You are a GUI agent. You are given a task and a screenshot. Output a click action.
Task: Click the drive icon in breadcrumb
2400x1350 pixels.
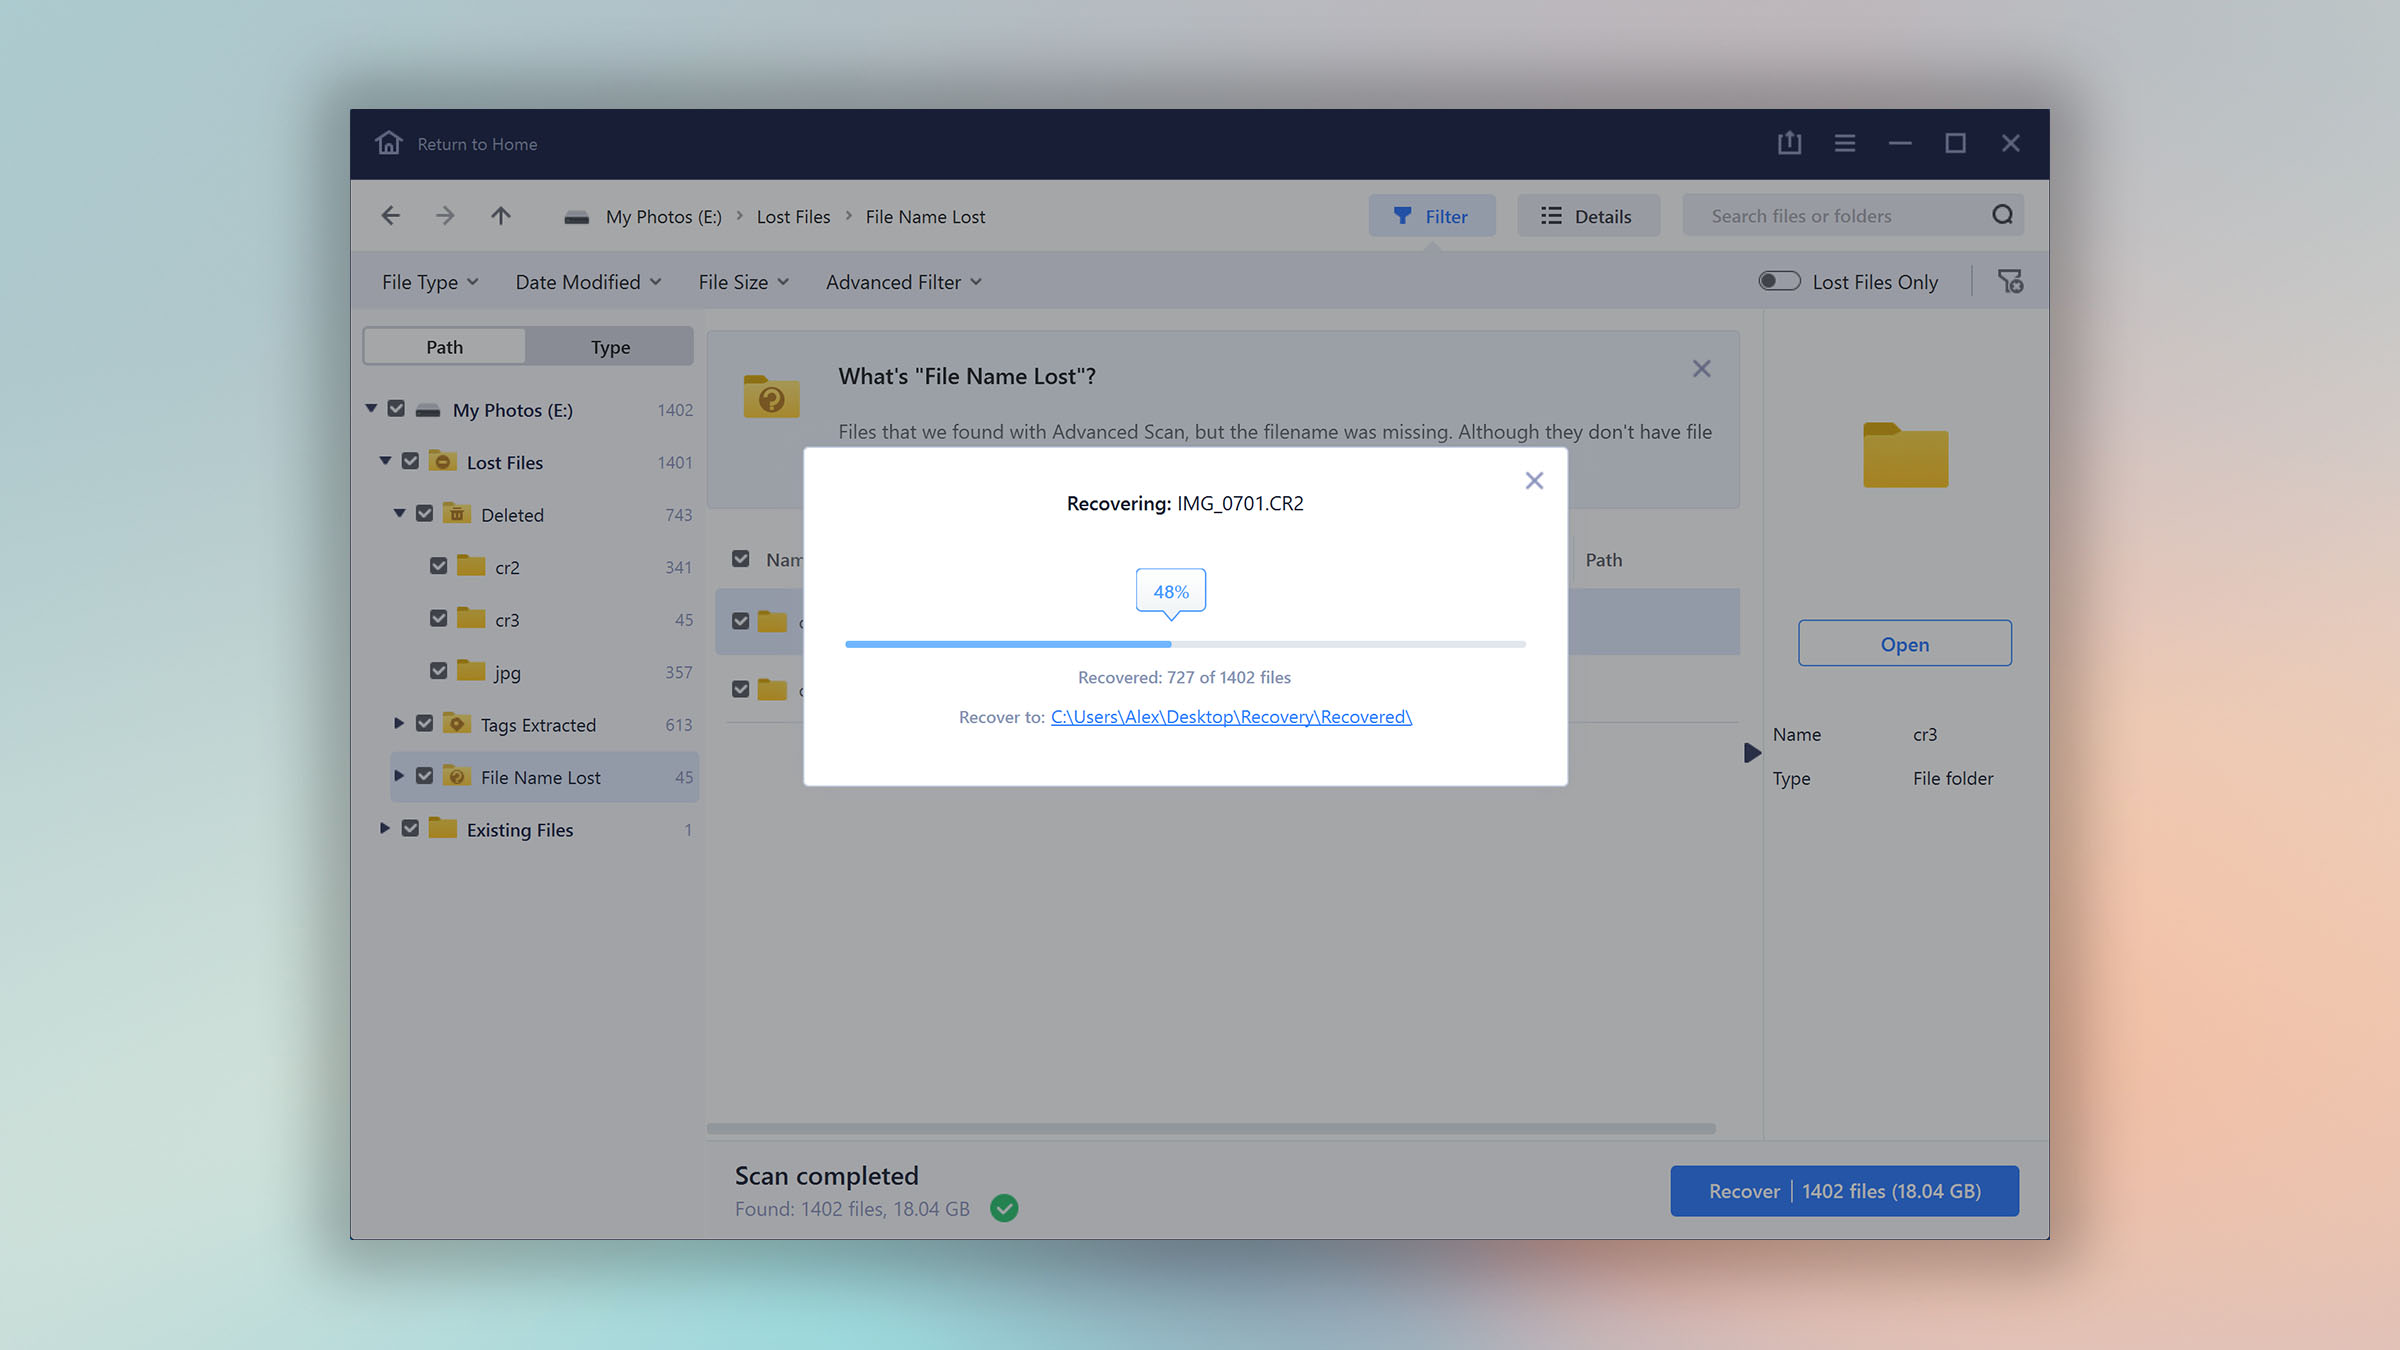[576, 217]
